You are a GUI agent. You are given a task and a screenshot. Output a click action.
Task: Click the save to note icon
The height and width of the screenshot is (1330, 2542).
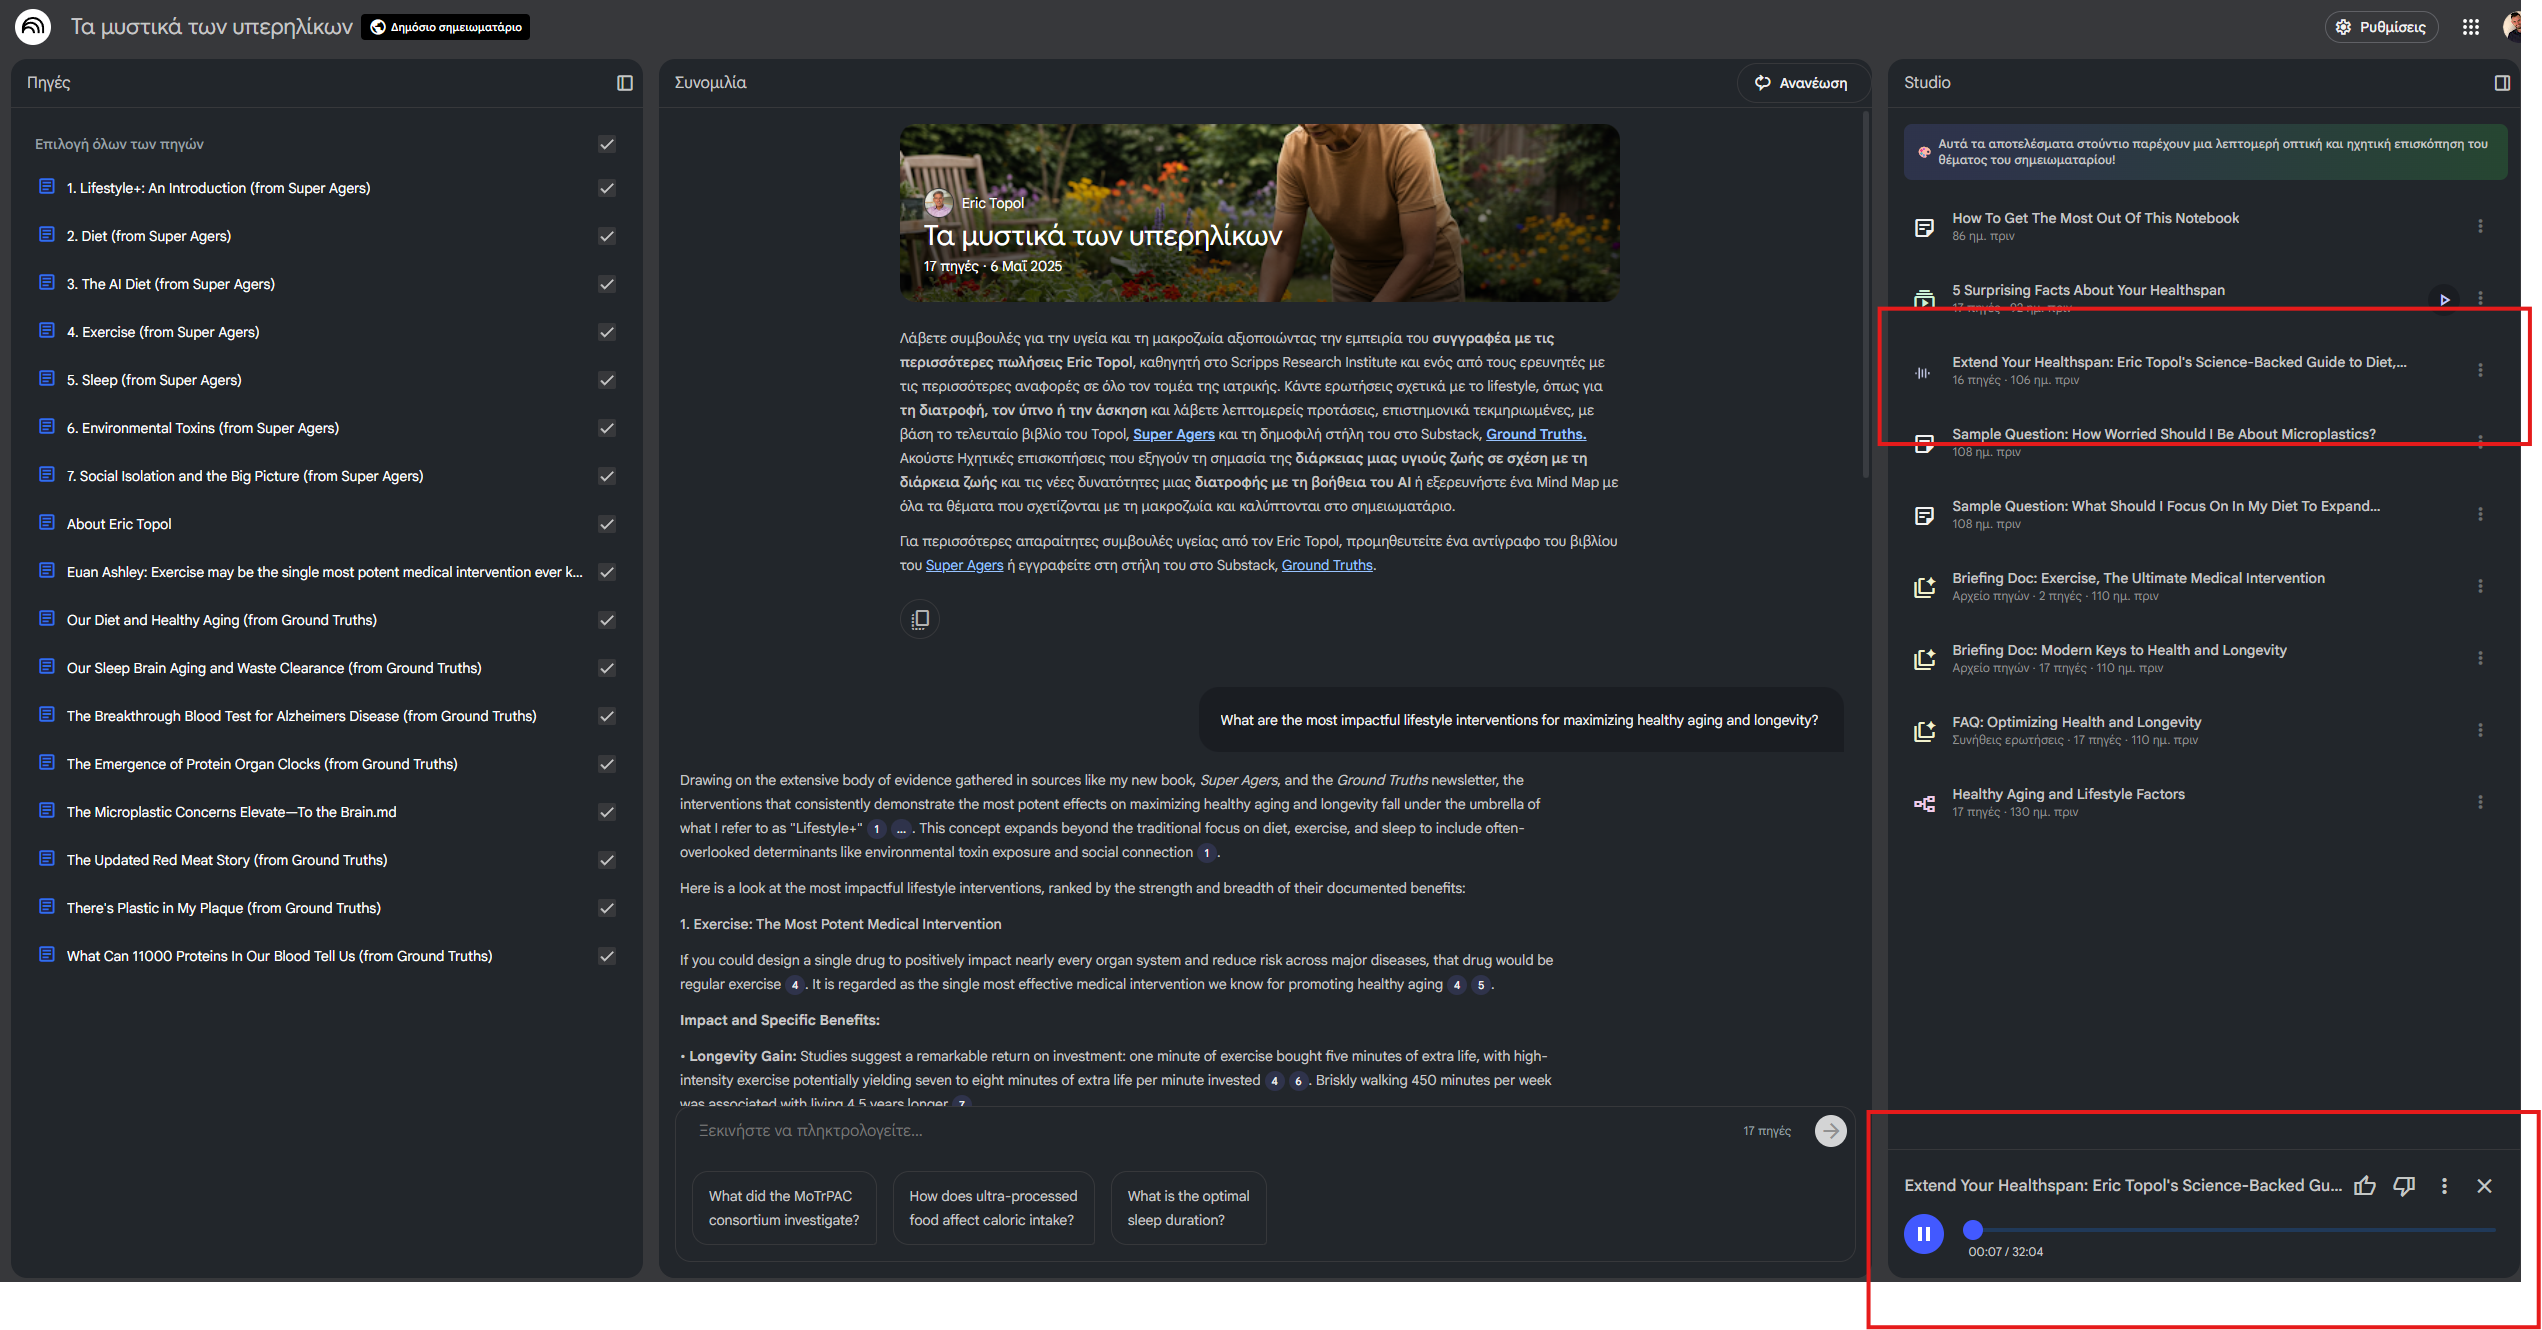[919, 619]
